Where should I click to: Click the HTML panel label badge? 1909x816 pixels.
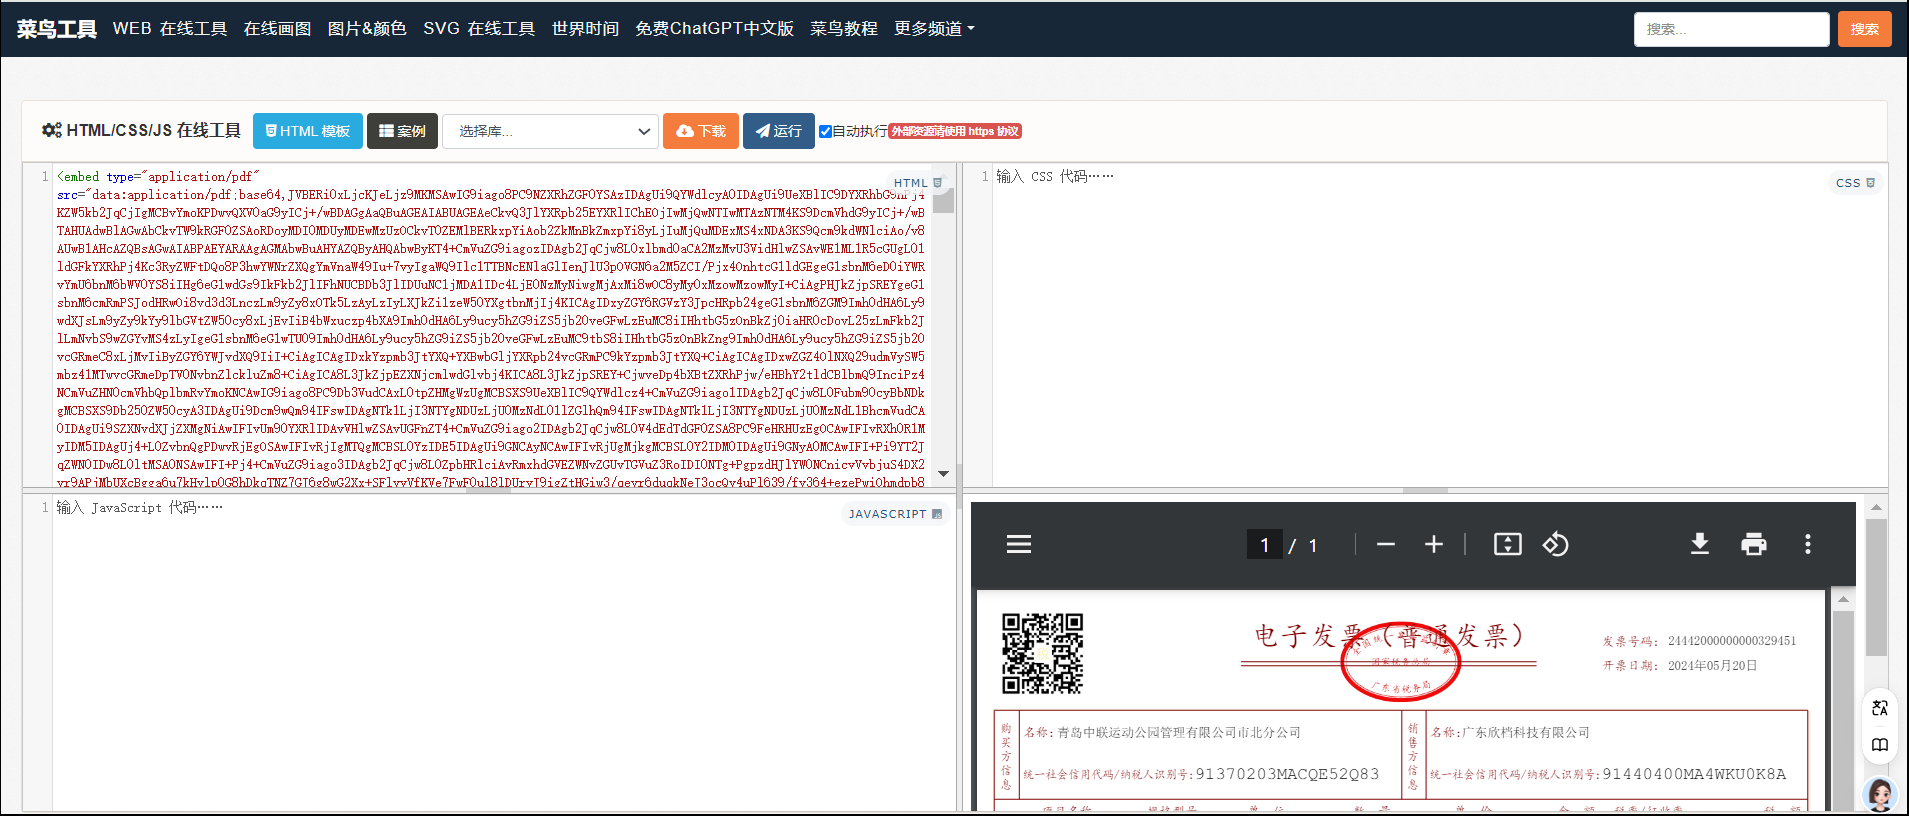(917, 183)
